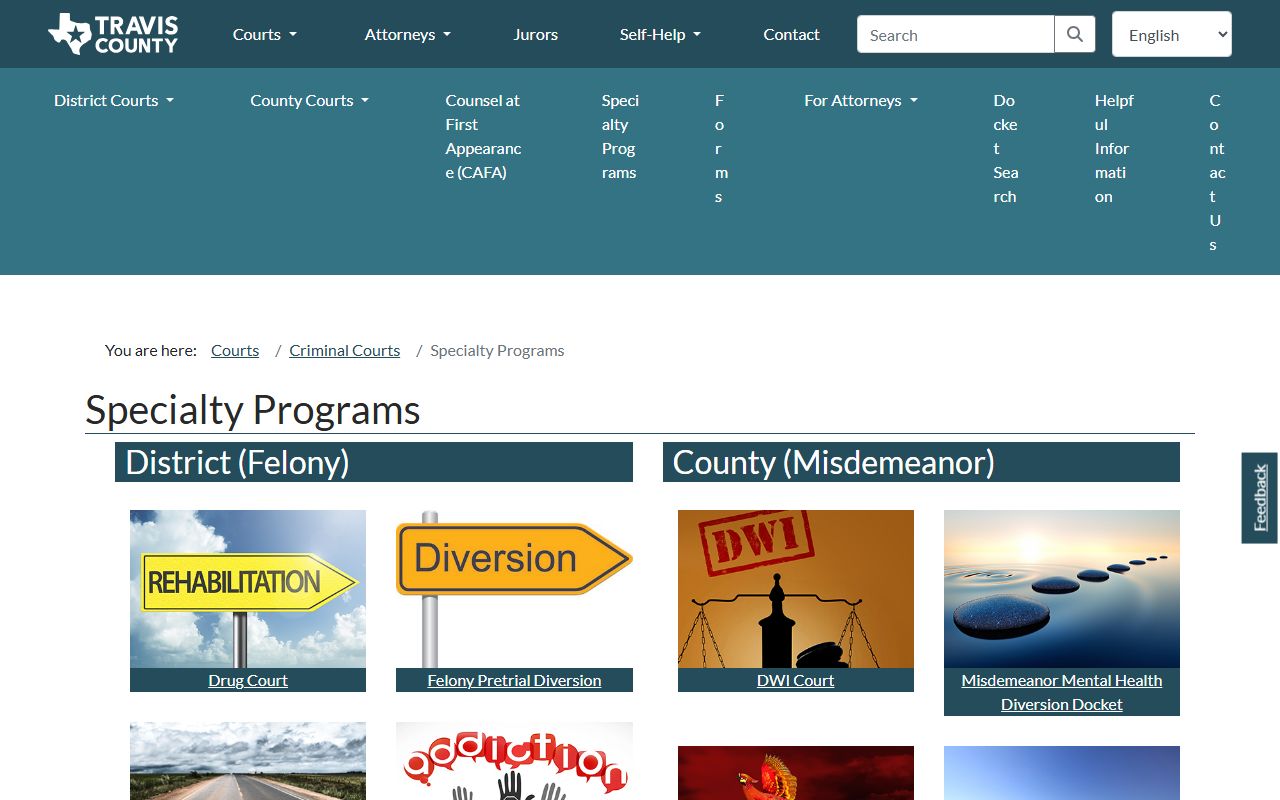Click the DWI scales thumbnail

796,589
